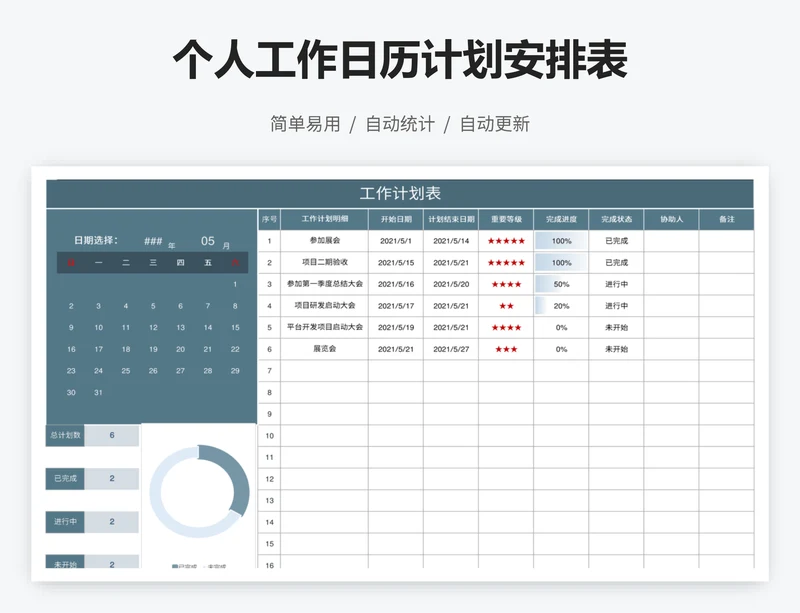The width and height of the screenshot is (800, 613).
Task: Select the 参加展会 plan cell
Action: (x=324, y=241)
